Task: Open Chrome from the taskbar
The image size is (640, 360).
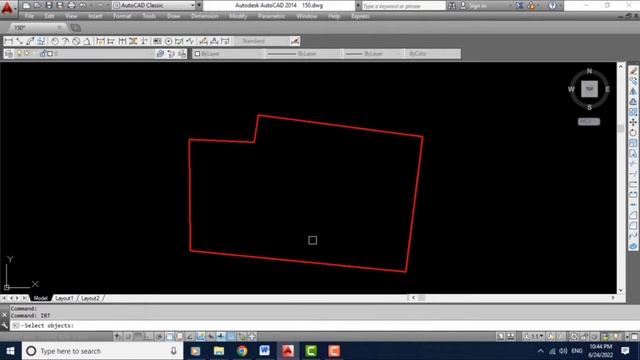Action: point(242,351)
